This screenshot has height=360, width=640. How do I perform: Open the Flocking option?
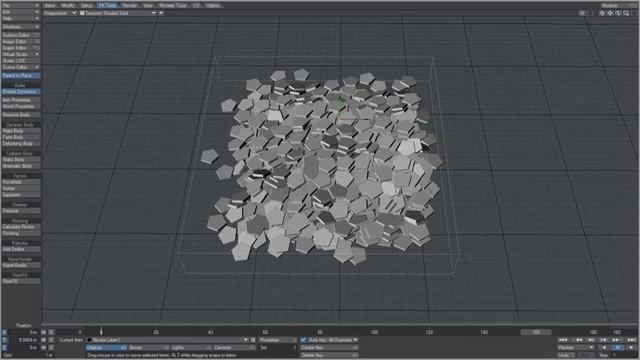[x=20, y=233]
